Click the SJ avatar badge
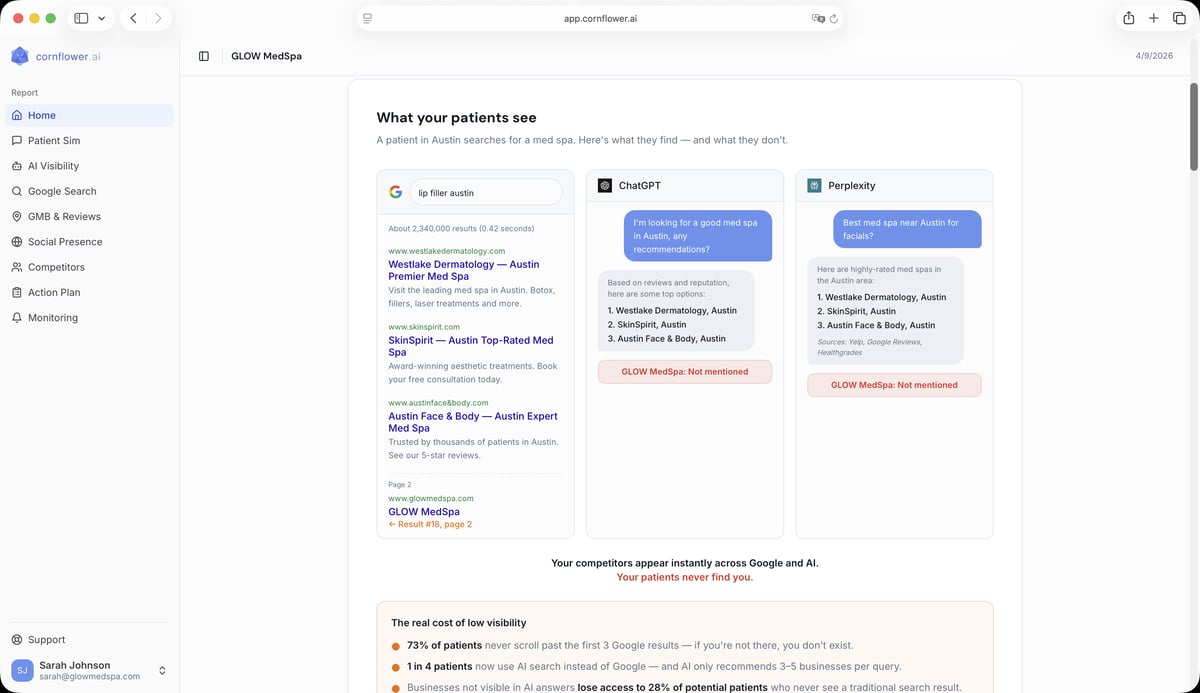The height and width of the screenshot is (693, 1200). coord(22,670)
